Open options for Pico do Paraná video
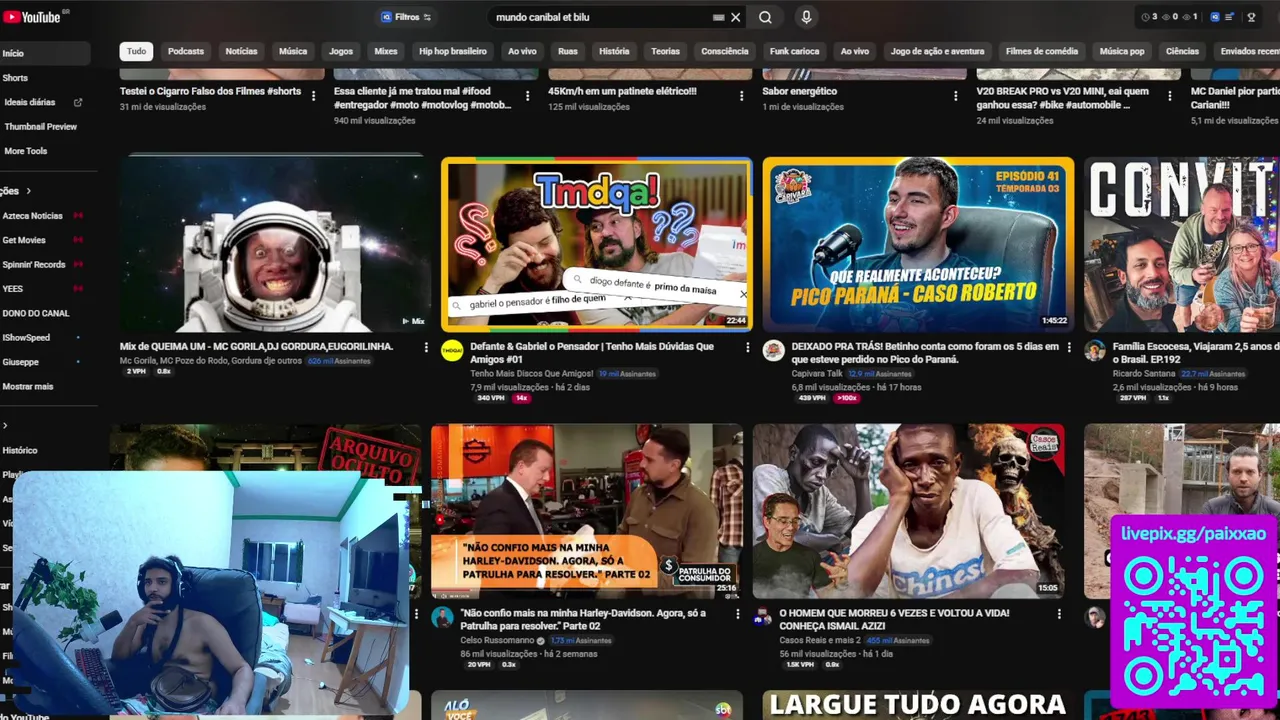The width and height of the screenshot is (1280, 720). coord(1069,348)
